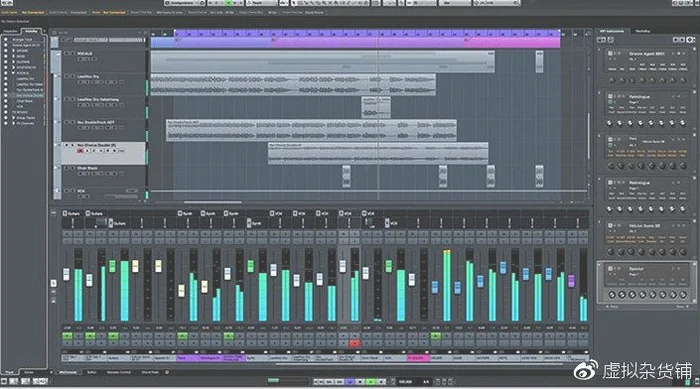Expand FX Channels in Visibility list

pyautogui.click(x=13, y=123)
